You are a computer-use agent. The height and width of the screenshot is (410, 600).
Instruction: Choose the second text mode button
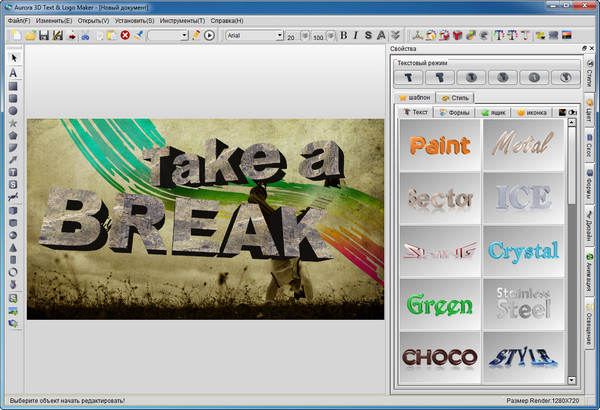(x=440, y=78)
